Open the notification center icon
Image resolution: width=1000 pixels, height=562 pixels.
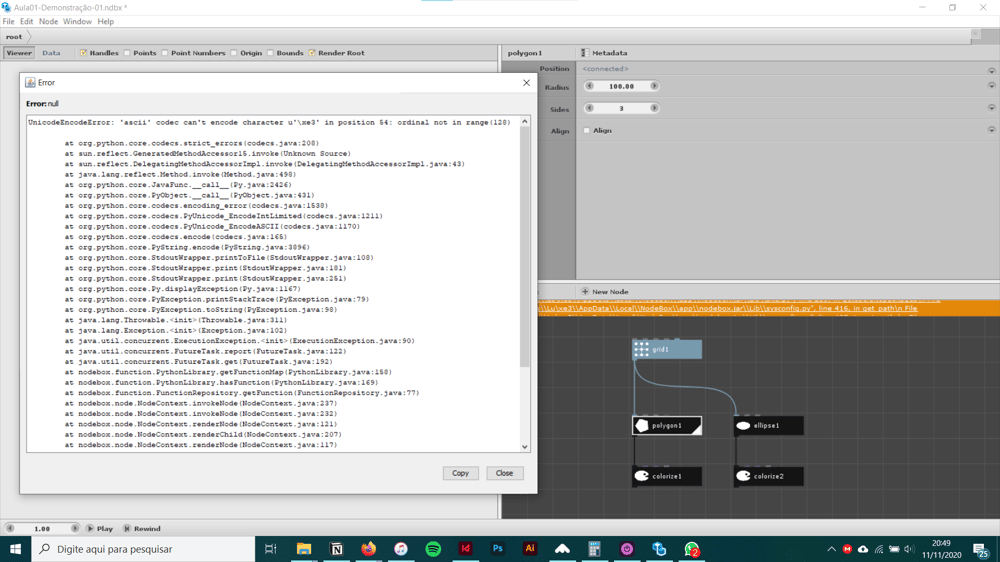point(981,549)
